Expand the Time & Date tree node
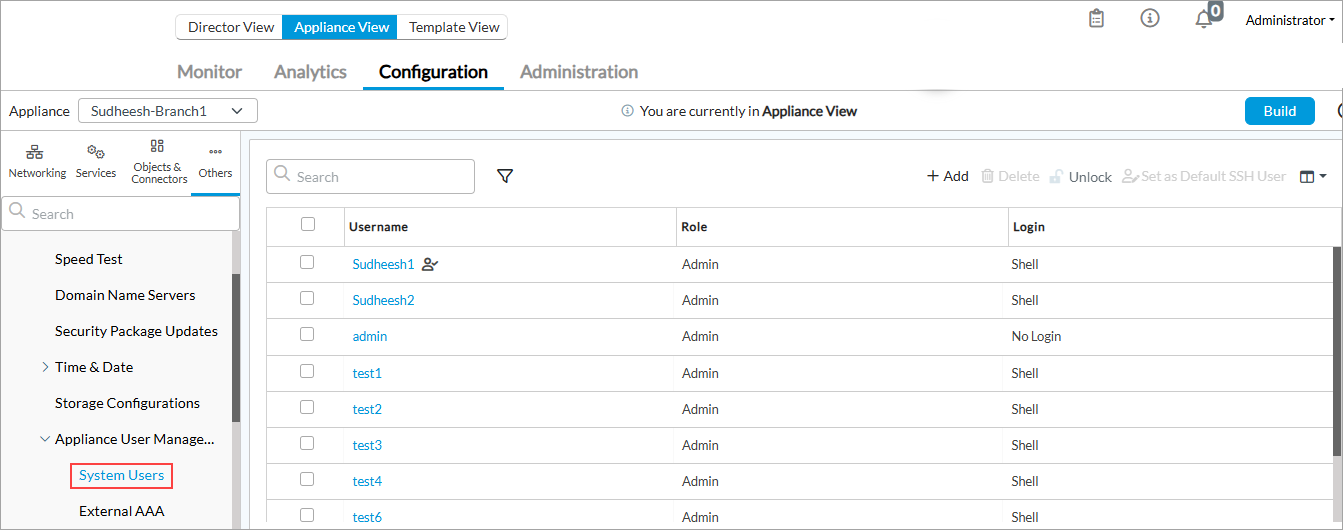 [45, 367]
